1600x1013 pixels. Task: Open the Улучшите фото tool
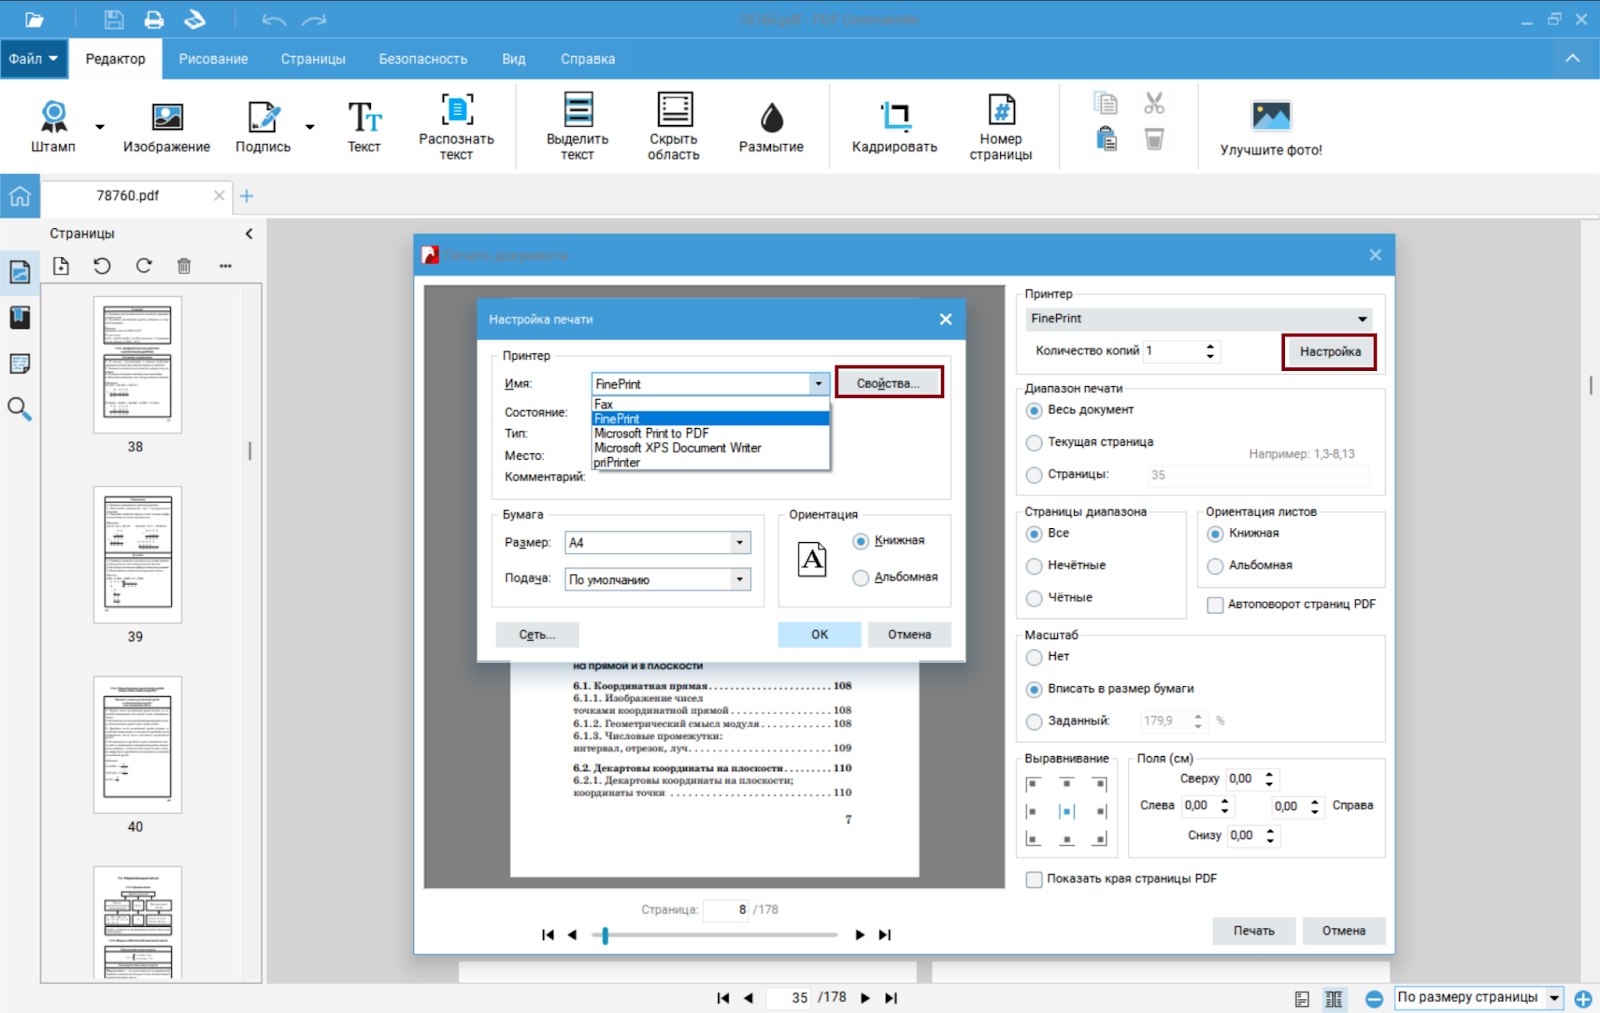(x=1271, y=128)
